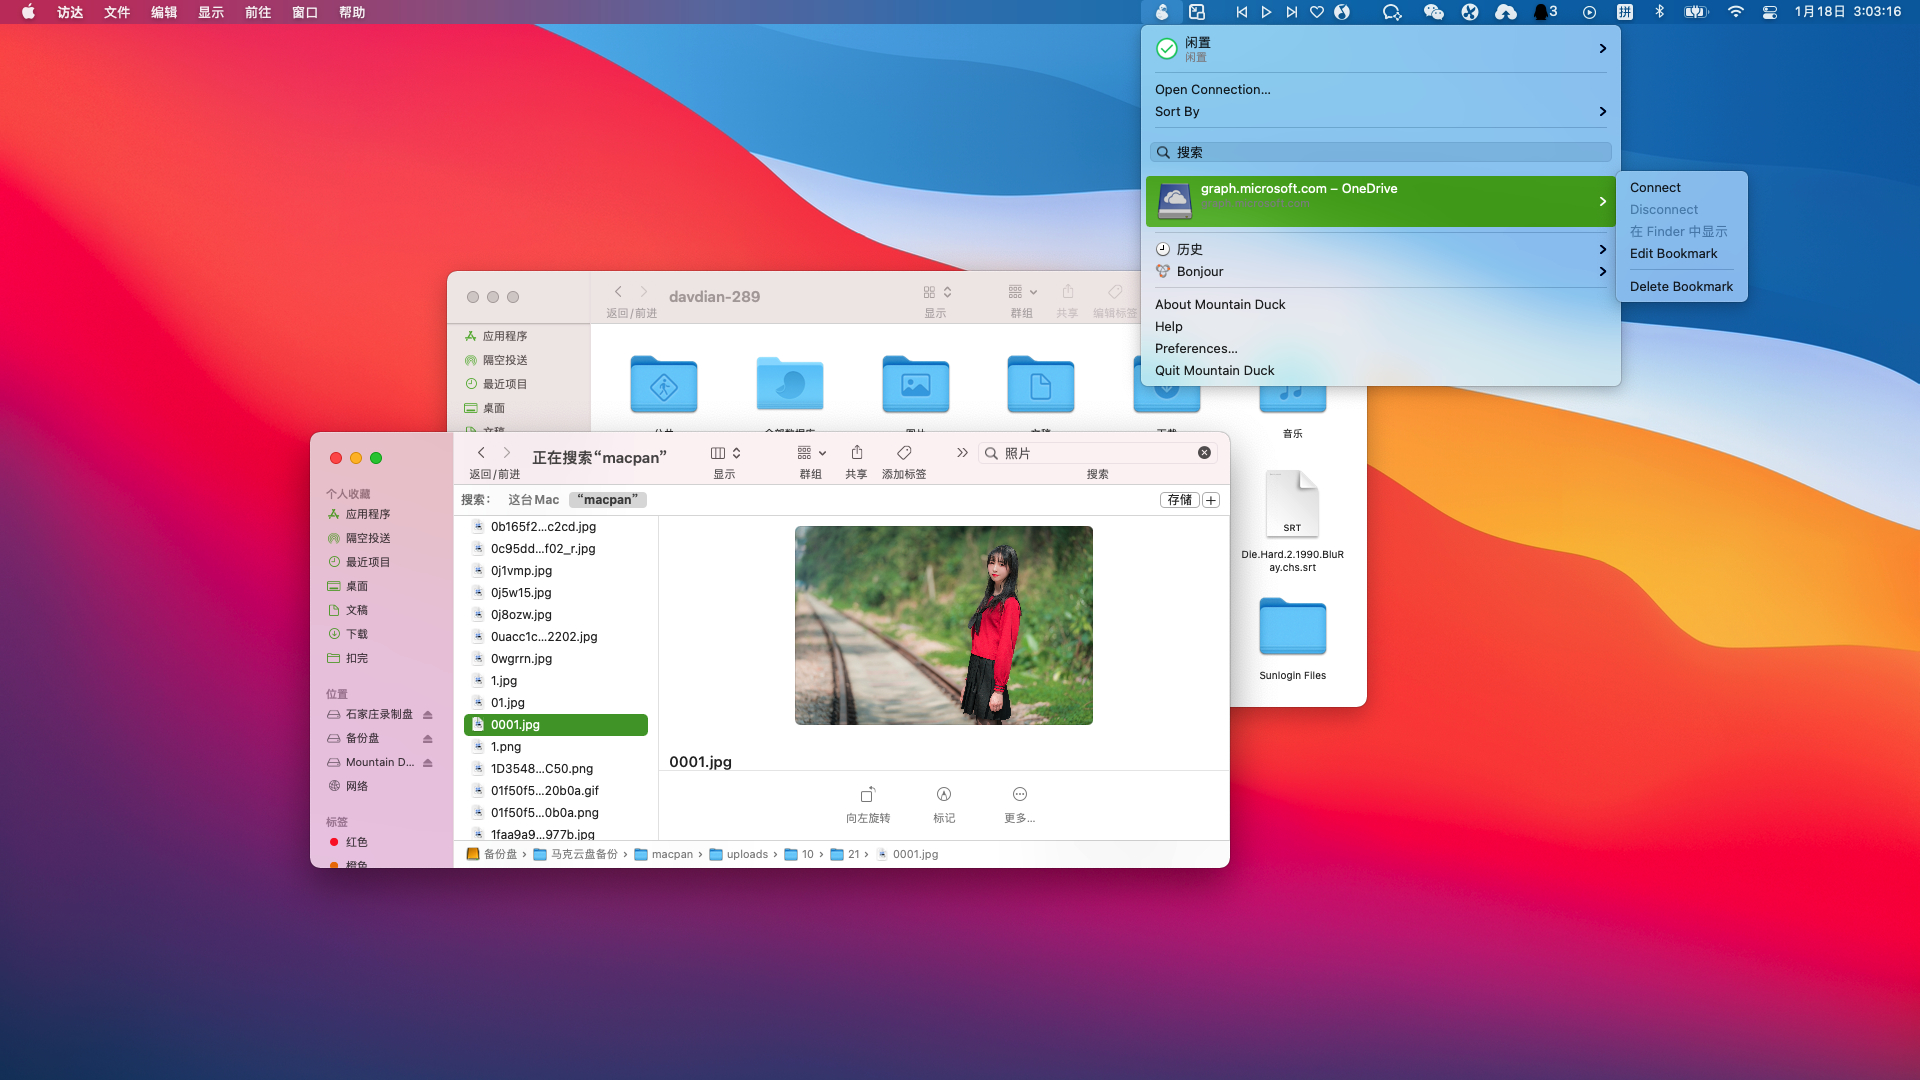Open the 群组 grouping dropdown in search window
The height and width of the screenshot is (1080, 1920).
pos(811,453)
